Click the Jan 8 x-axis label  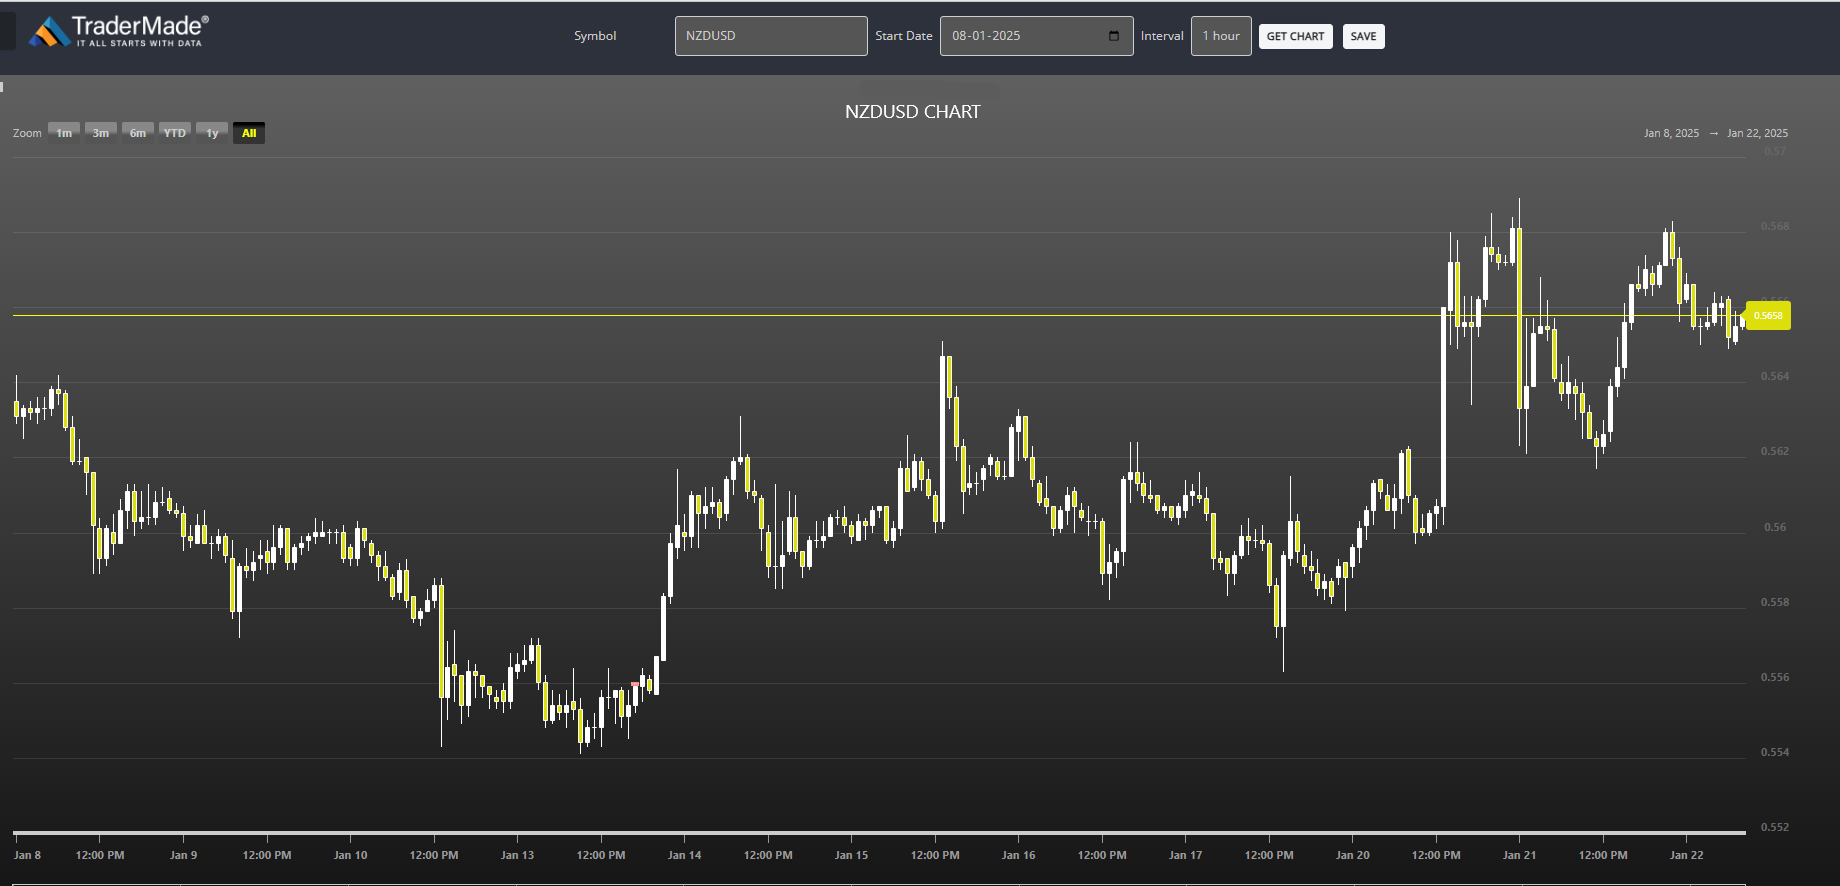[27, 855]
